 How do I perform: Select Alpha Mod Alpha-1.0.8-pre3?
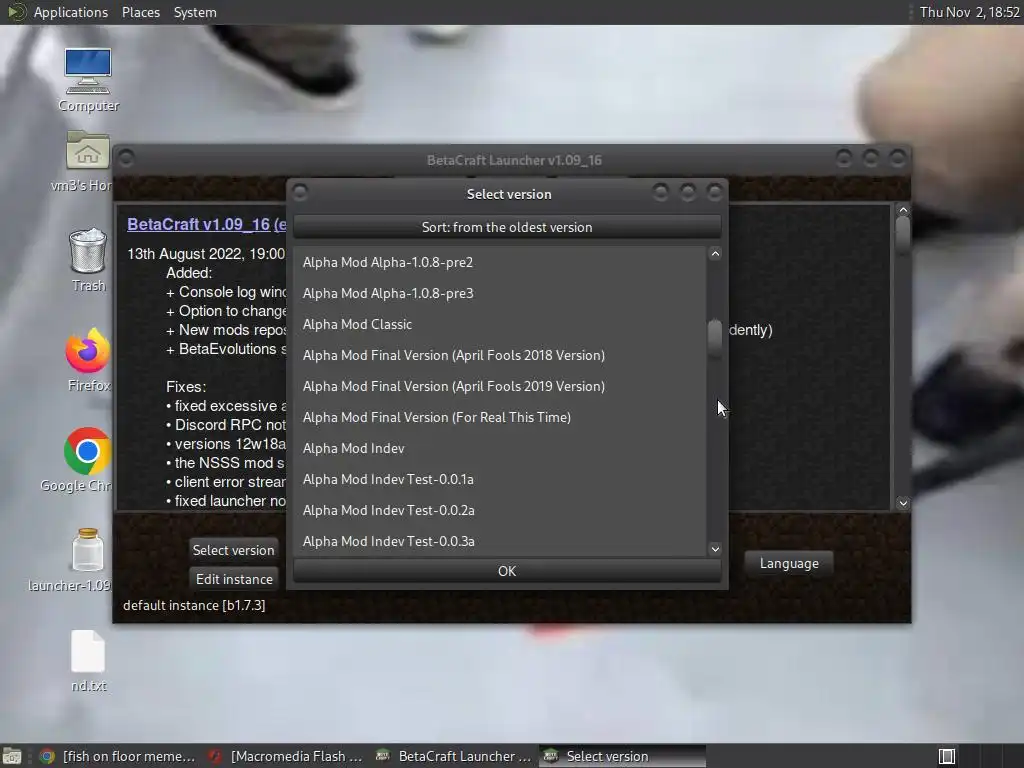(x=500, y=293)
